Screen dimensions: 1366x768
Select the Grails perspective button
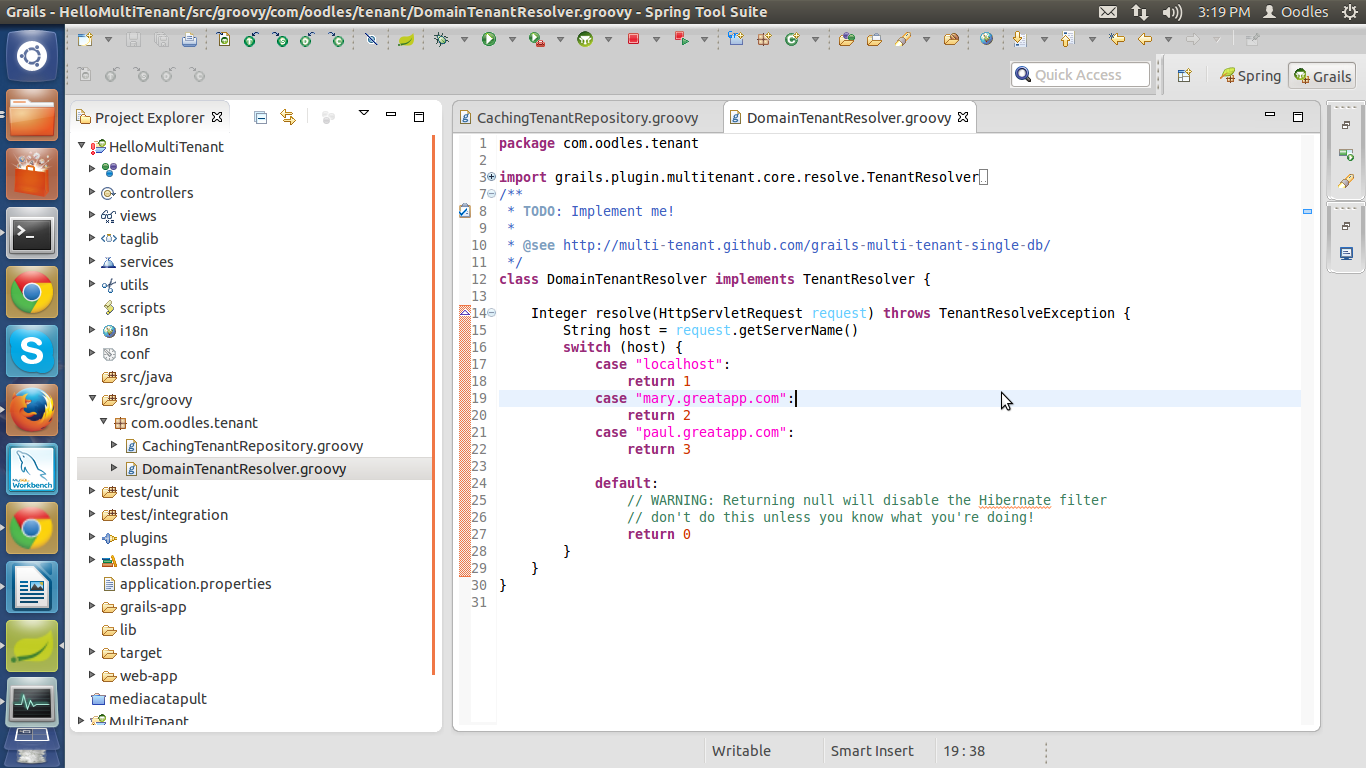1322,76
